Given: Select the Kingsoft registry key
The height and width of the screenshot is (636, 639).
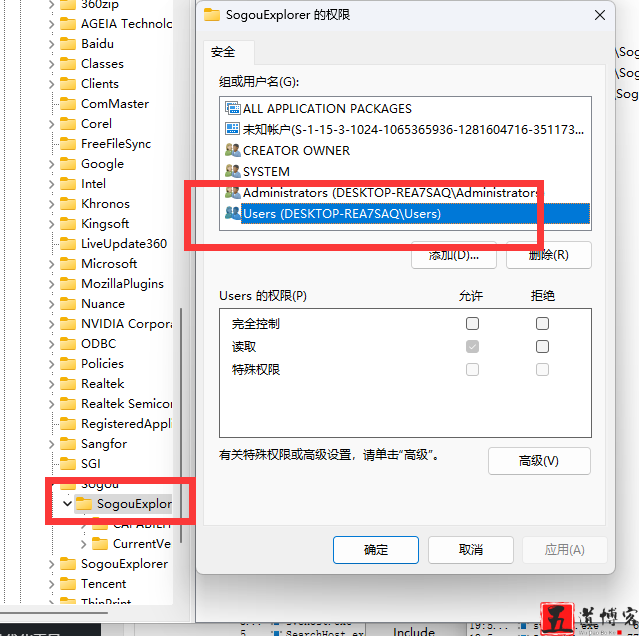Looking at the screenshot, I should point(105,224).
